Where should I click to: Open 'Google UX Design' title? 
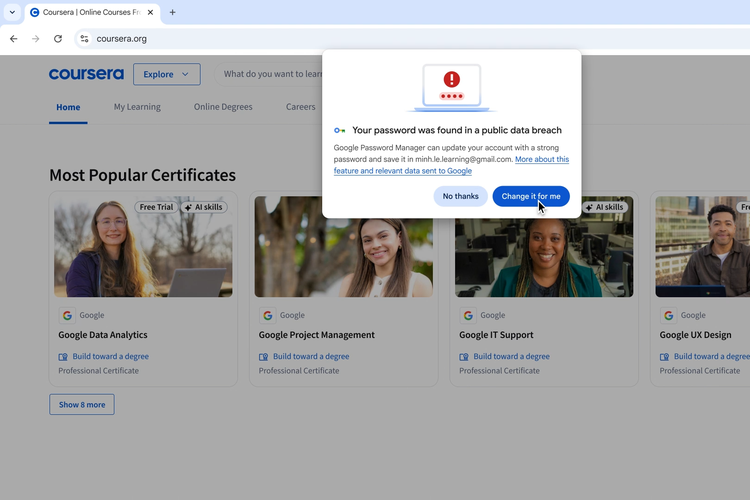(x=695, y=335)
